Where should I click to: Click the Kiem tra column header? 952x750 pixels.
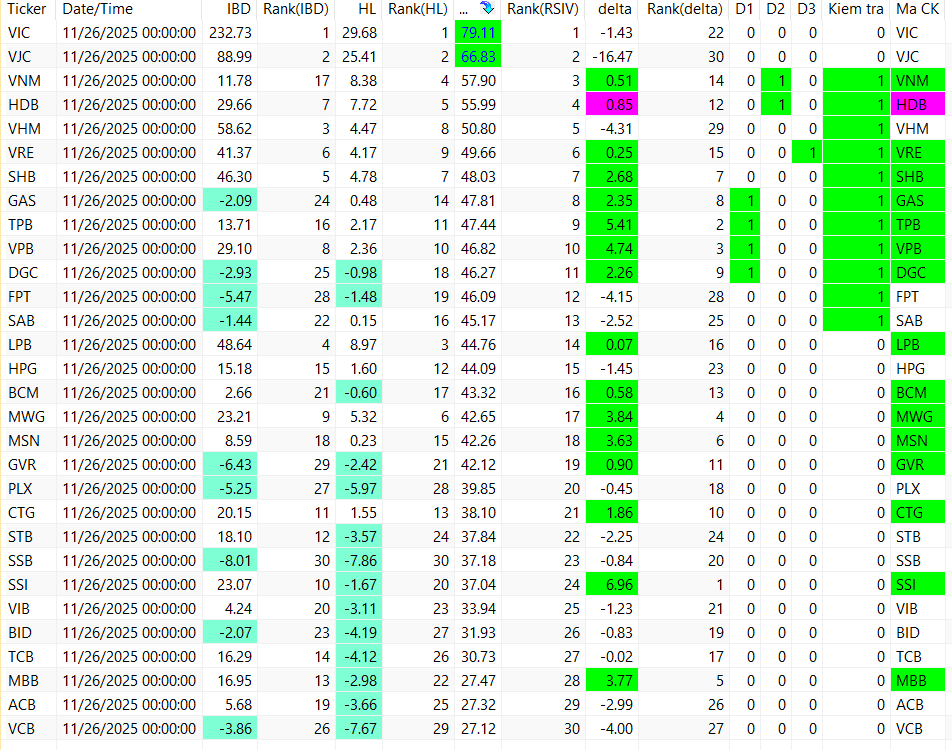tap(856, 9)
